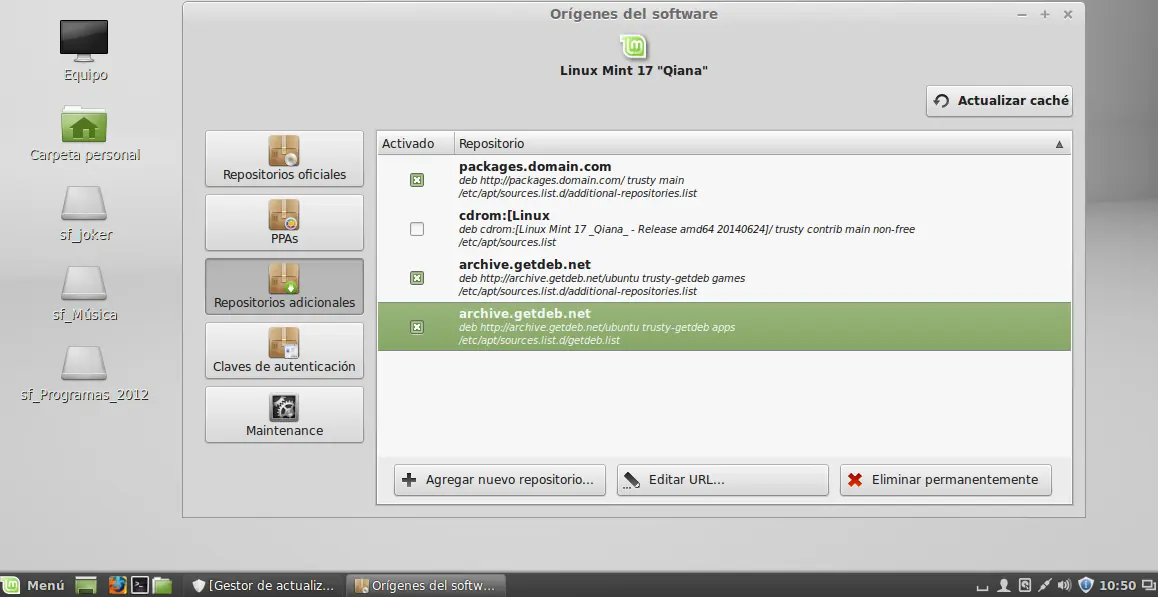Click plus icon on Agregar button
This screenshot has width=1158, height=597.
[x=408, y=480]
